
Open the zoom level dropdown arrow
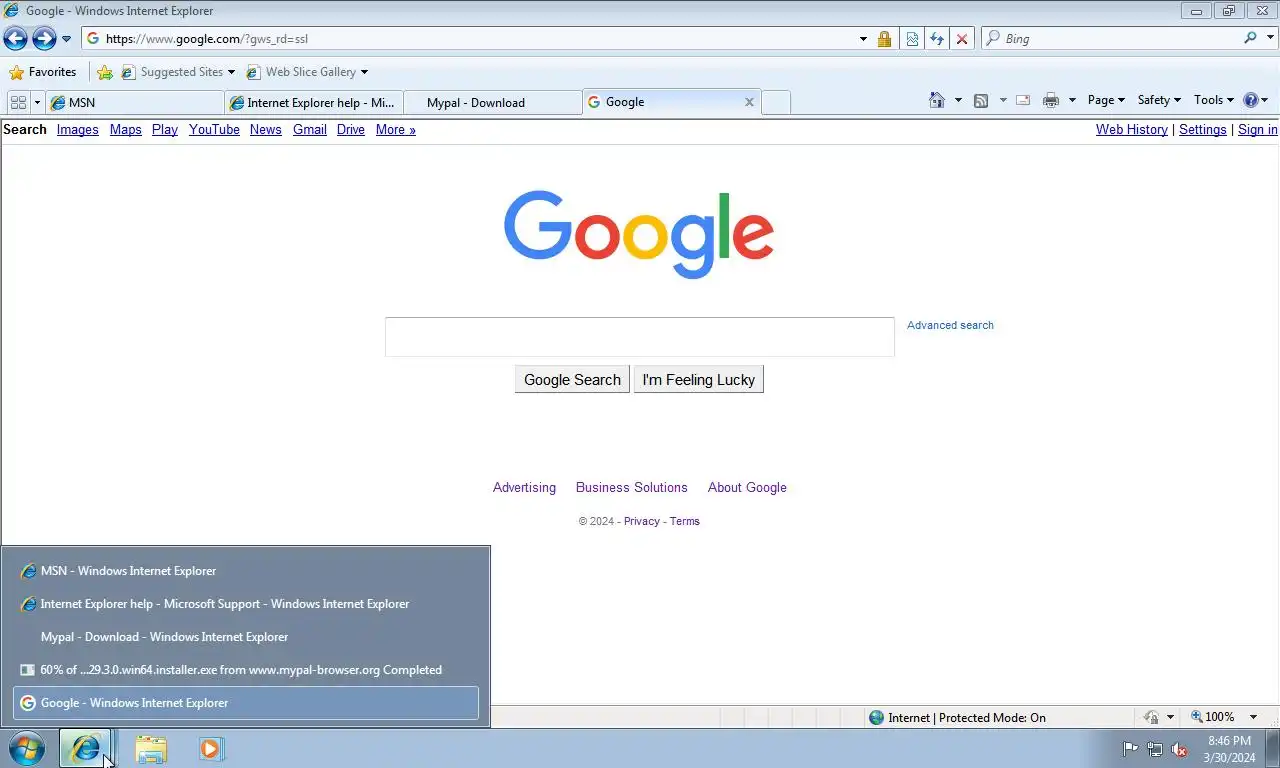pos(1253,717)
